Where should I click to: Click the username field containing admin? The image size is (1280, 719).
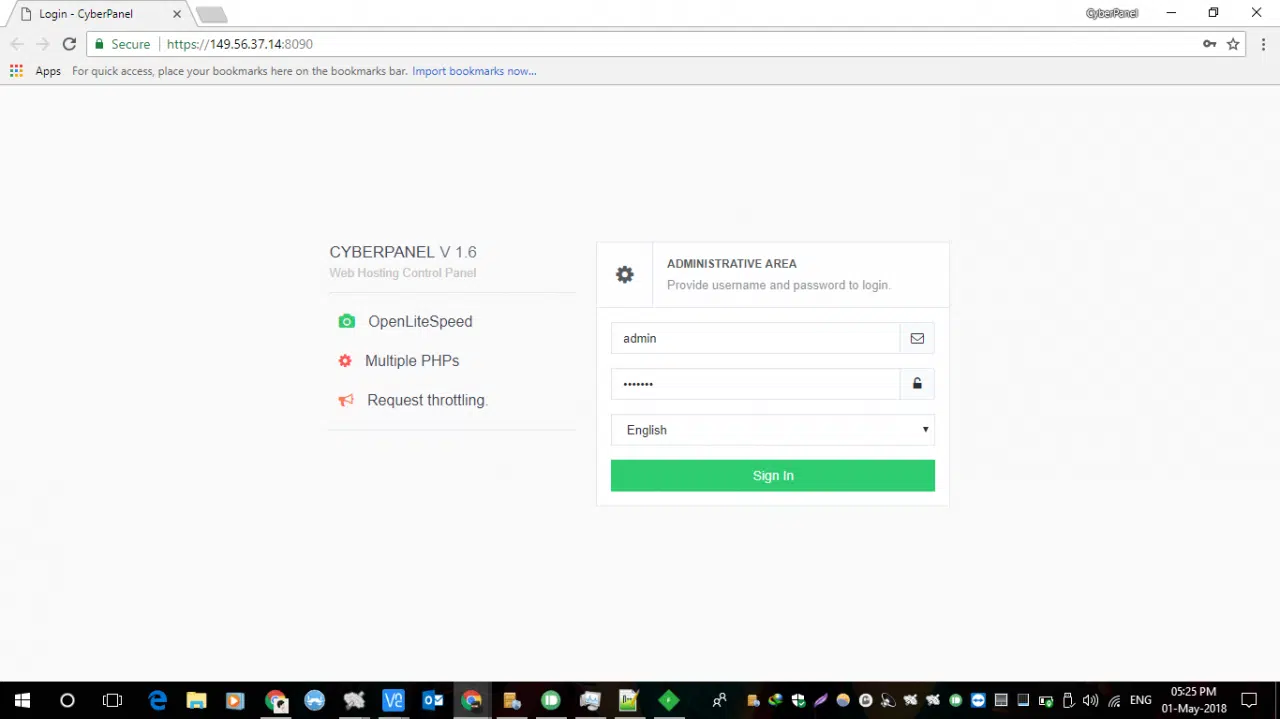coord(755,338)
